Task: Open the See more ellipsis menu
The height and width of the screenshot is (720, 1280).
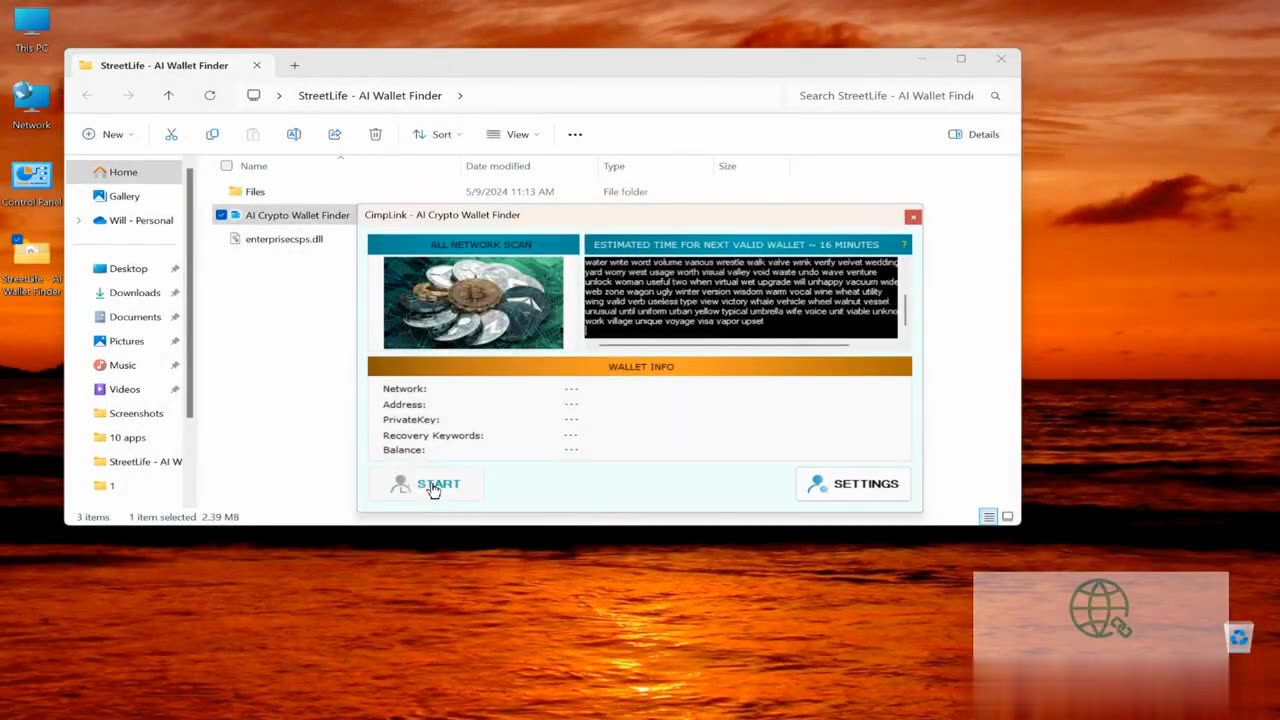Action: coord(575,134)
